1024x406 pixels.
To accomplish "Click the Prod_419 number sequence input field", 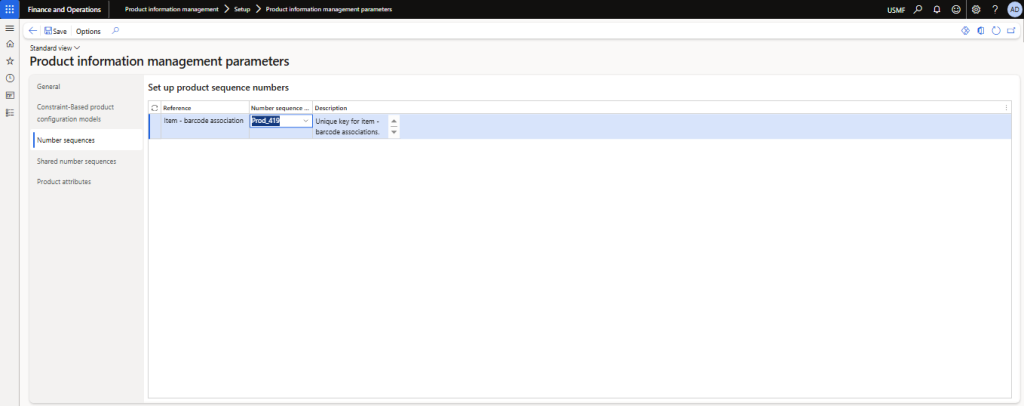I will pos(273,121).
